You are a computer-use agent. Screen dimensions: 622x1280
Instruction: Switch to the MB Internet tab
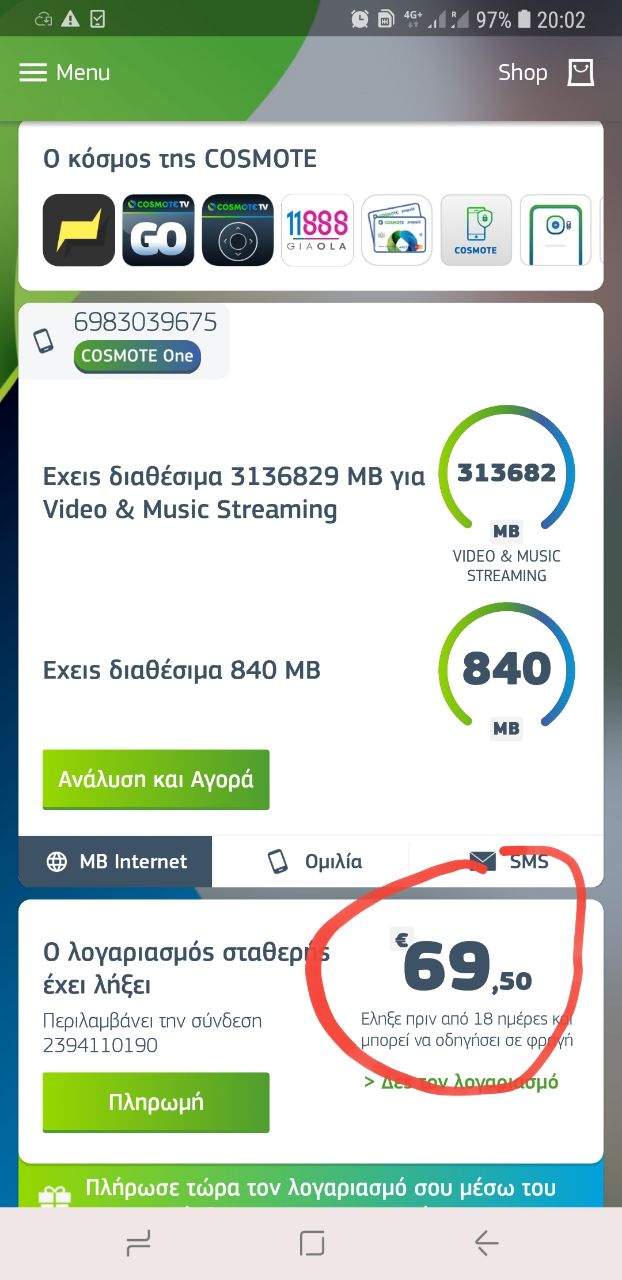pyautogui.click(x=116, y=861)
